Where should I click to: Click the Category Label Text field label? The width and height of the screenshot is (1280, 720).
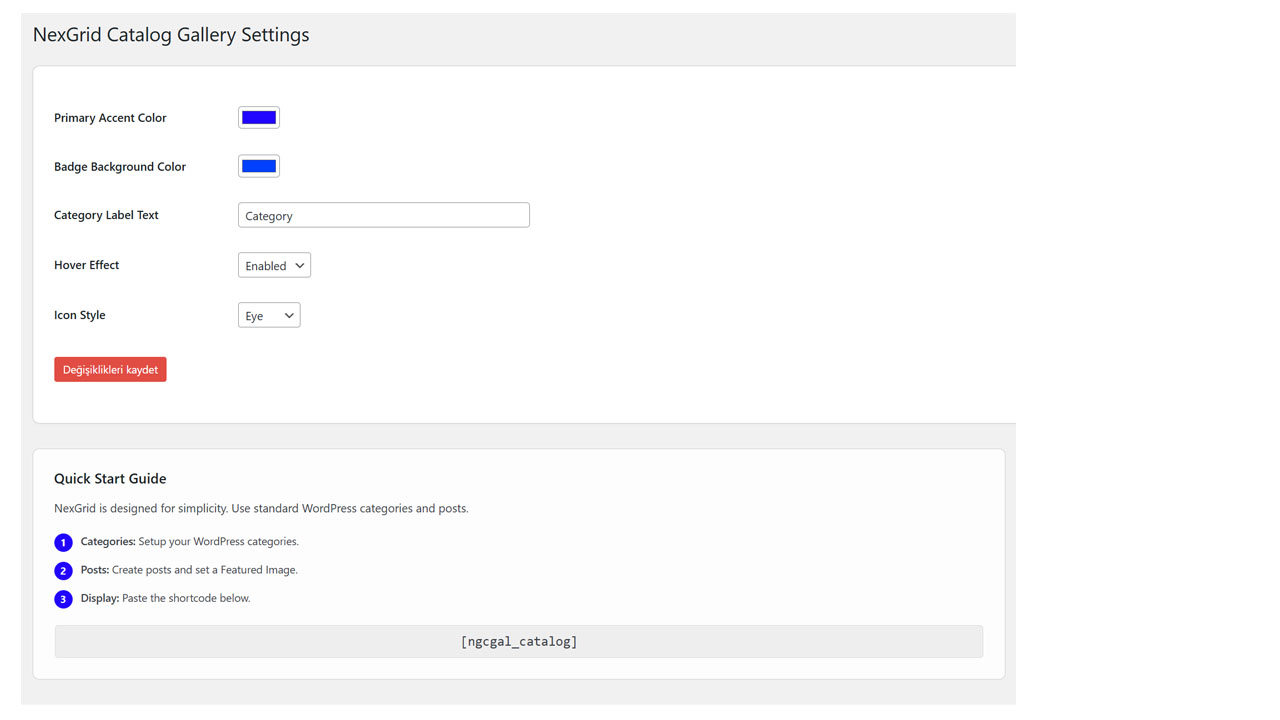pyautogui.click(x=106, y=215)
